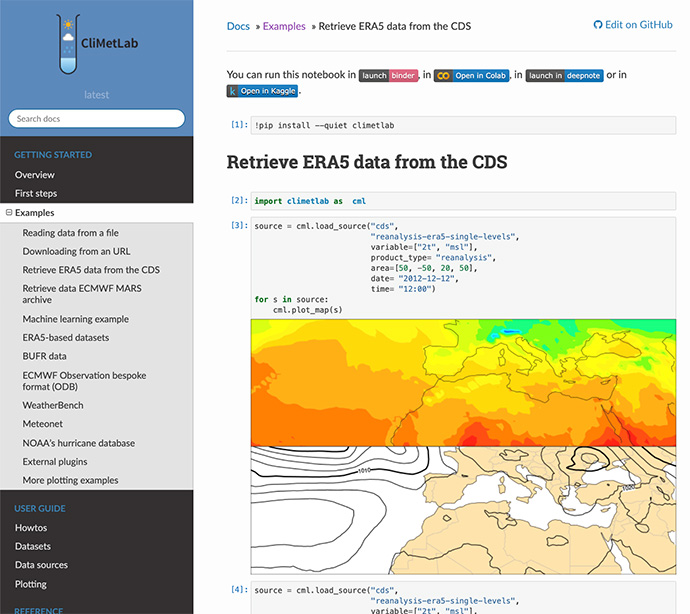The height and width of the screenshot is (614, 690).
Task: Click the Retrieve ERA5 data heading
Action: click(367, 162)
